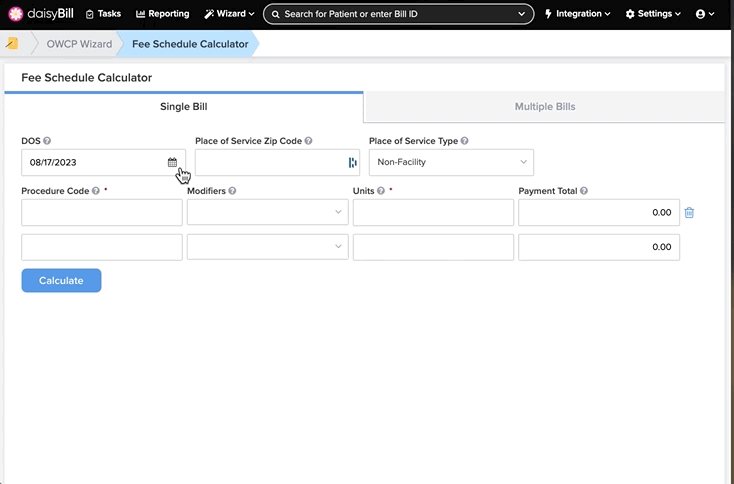This screenshot has width=734, height=484.
Task: Click help icon beside Place of Service Zip Code
Action: 308,141
